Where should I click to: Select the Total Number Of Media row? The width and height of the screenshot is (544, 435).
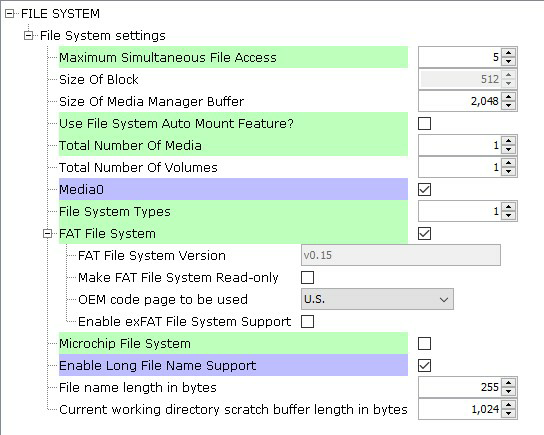[x=233, y=145]
